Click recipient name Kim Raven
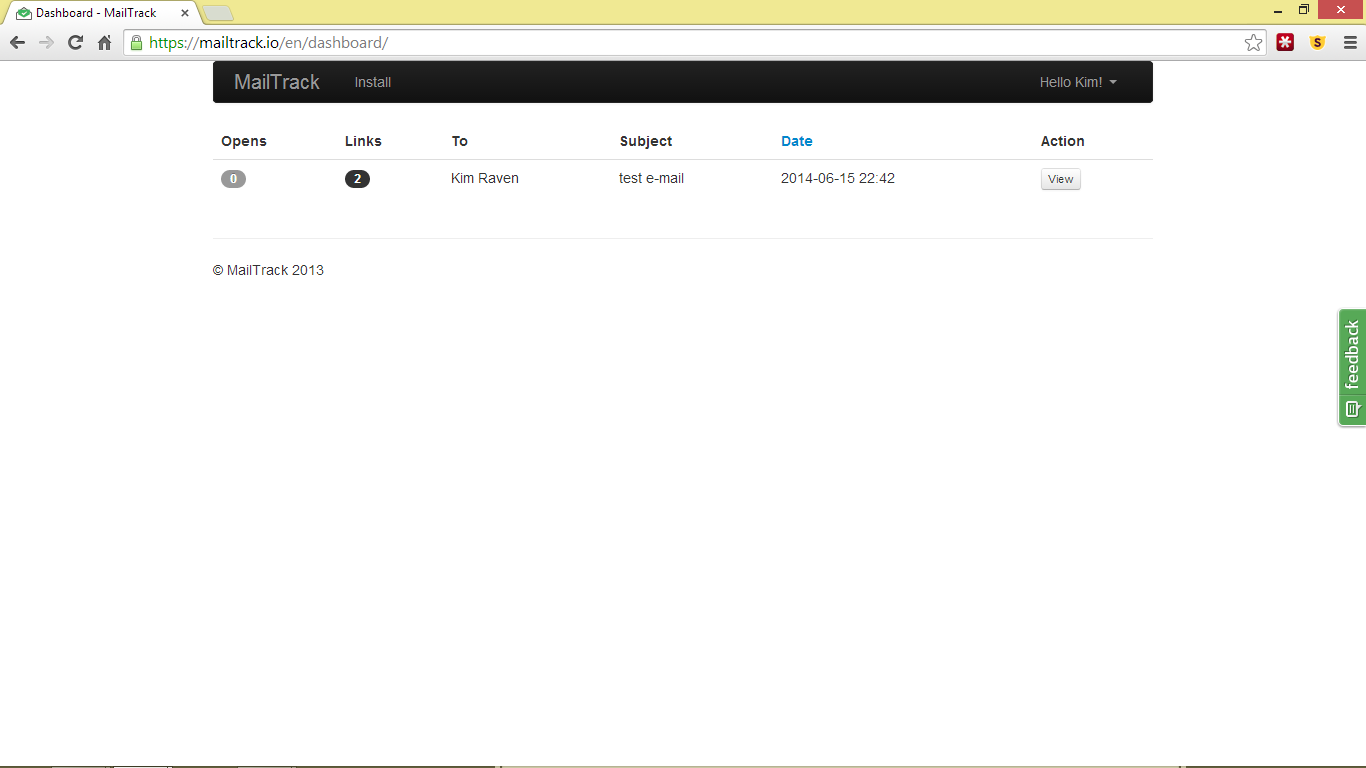The width and height of the screenshot is (1366, 768). coord(485,178)
